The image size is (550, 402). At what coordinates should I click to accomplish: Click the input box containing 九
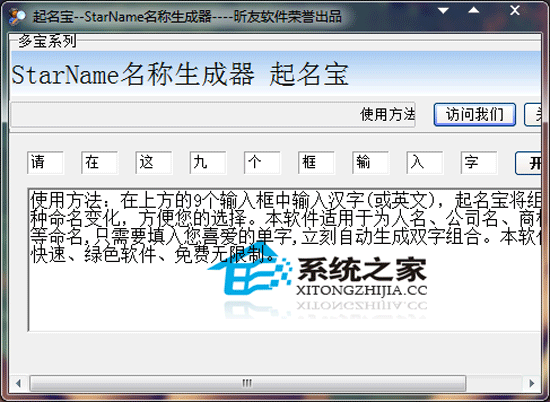pos(208,162)
